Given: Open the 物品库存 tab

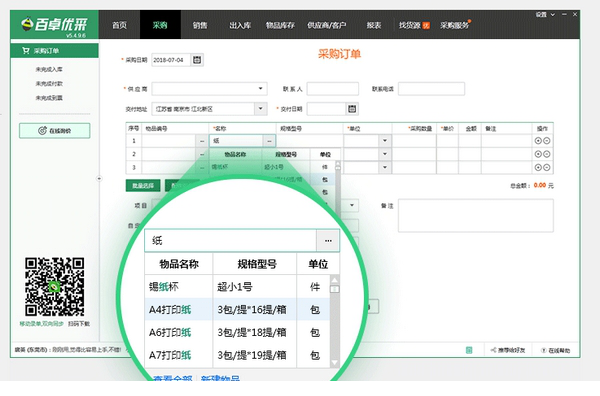Looking at the screenshot, I should pos(280,25).
